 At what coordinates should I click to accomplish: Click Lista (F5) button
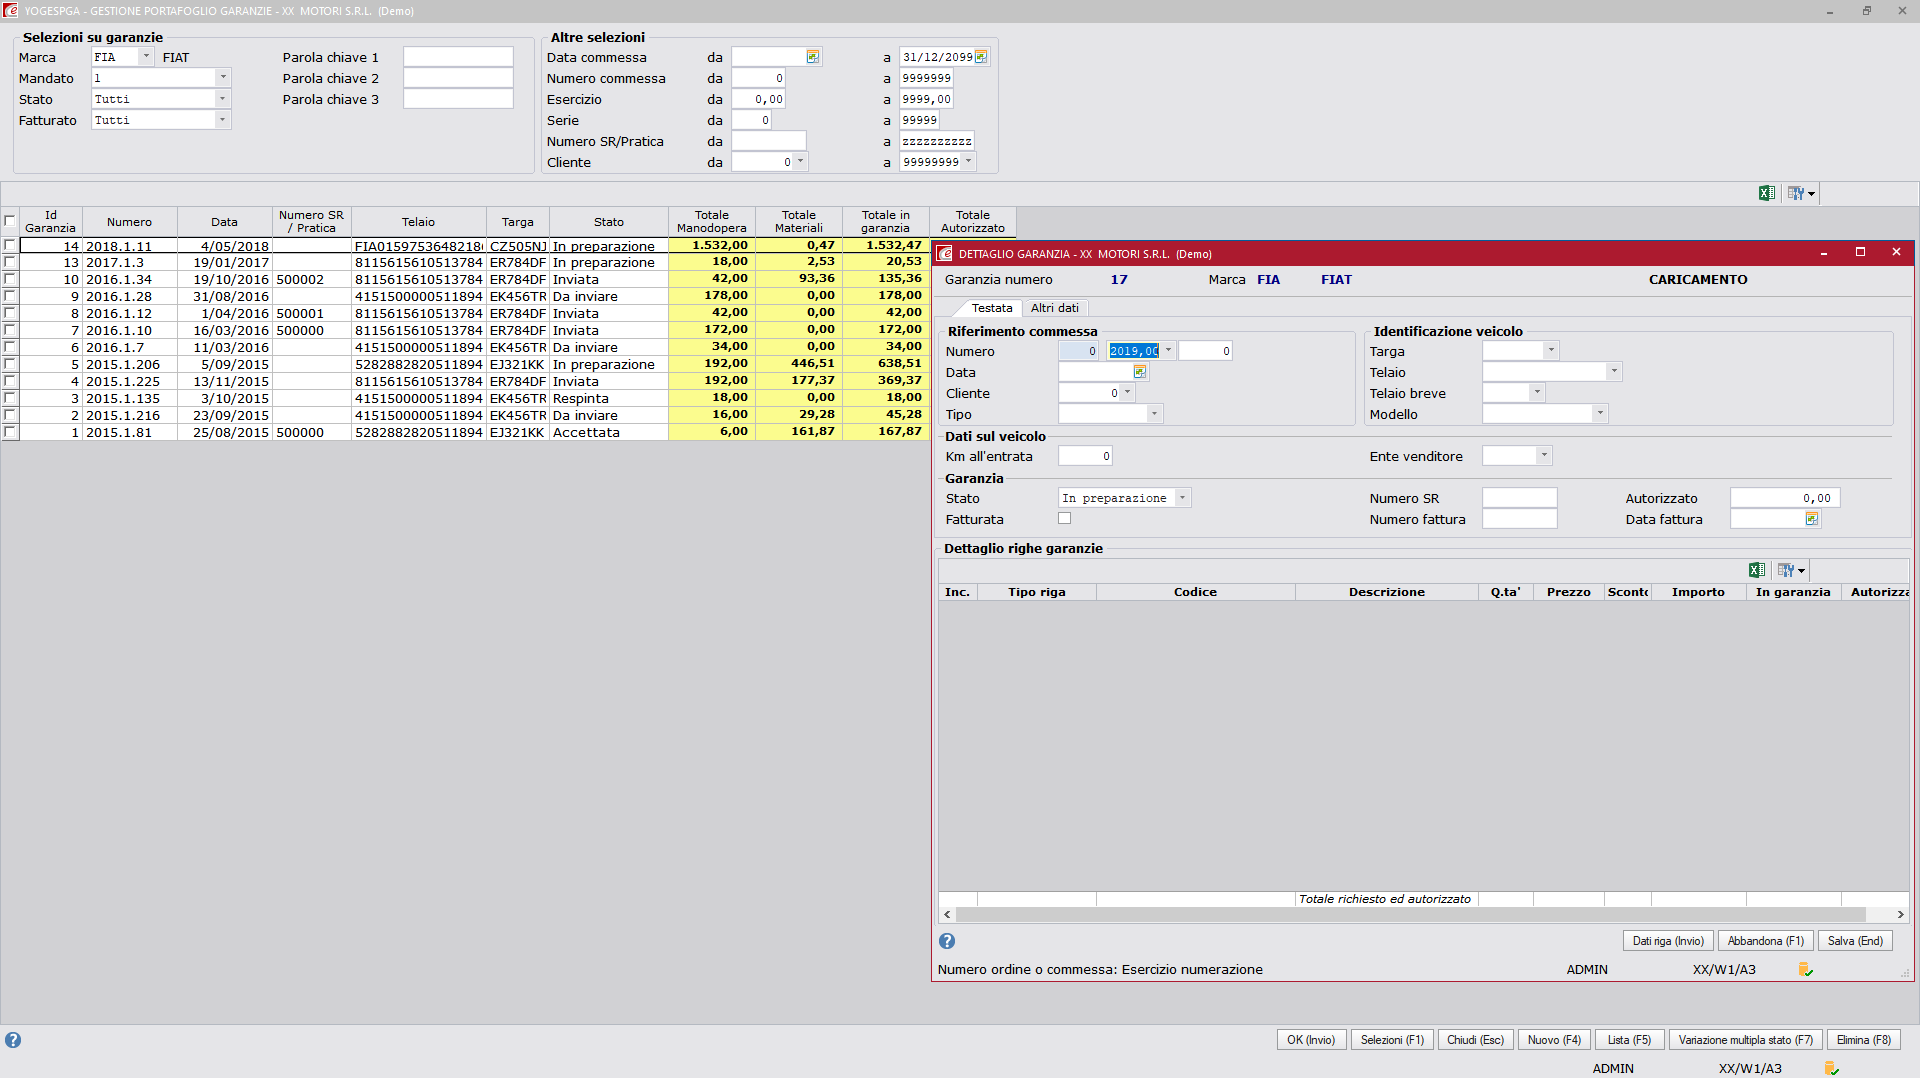click(x=1629, y=1040)
